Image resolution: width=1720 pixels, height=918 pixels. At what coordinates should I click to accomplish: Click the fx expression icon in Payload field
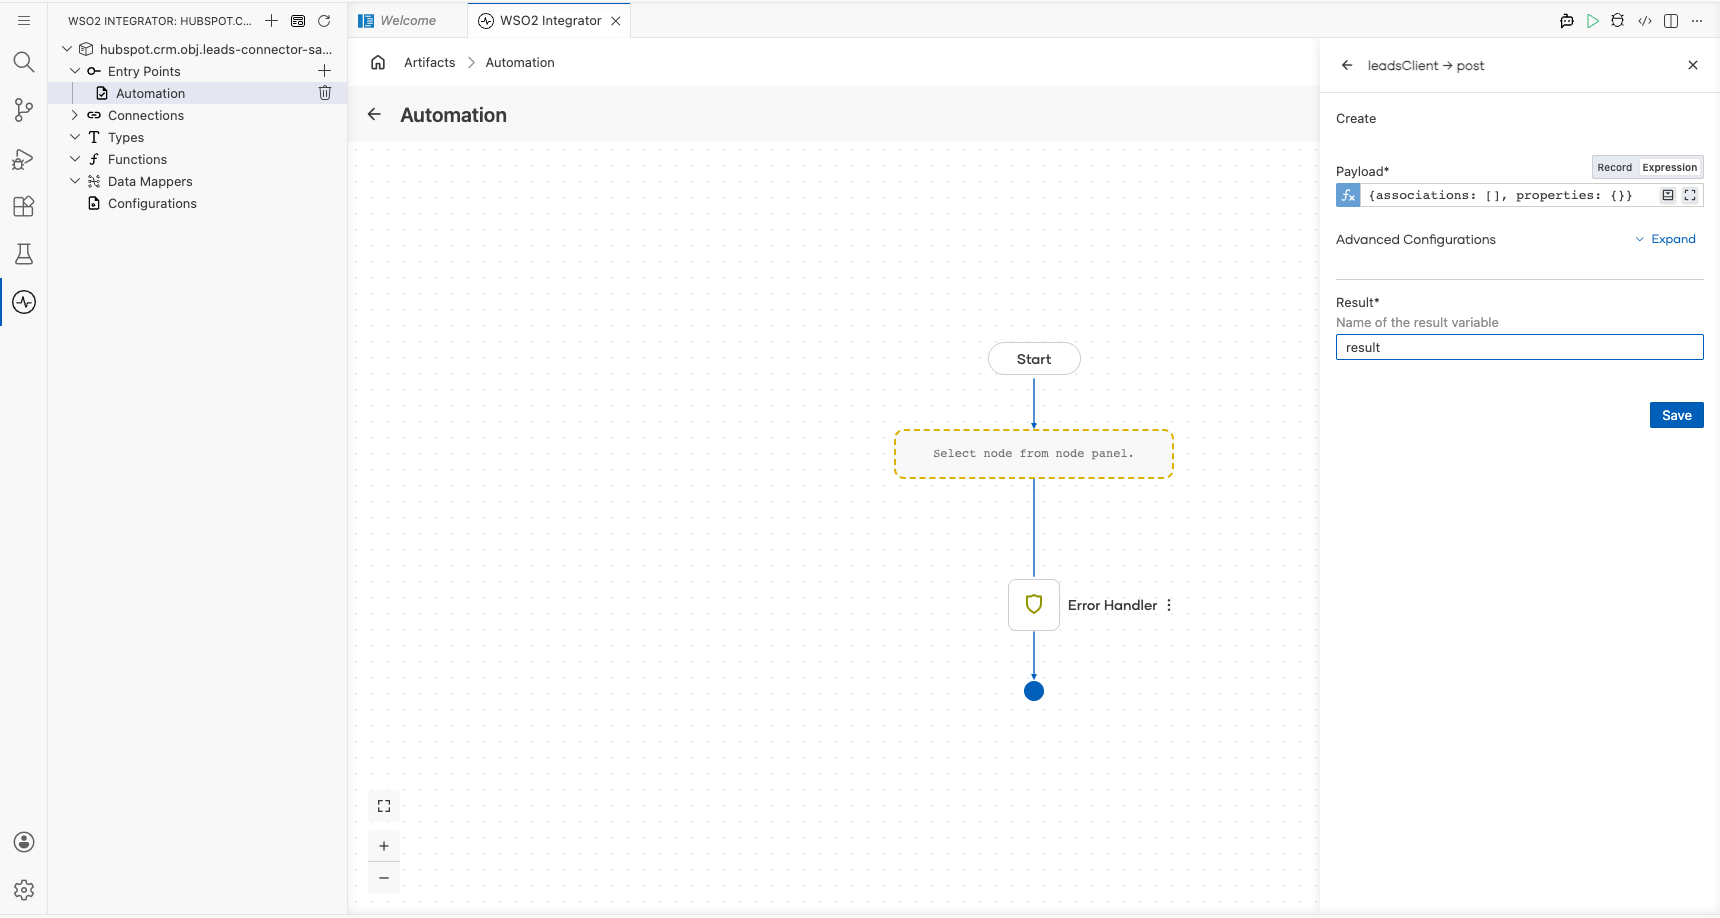[x=1348, y=195]
